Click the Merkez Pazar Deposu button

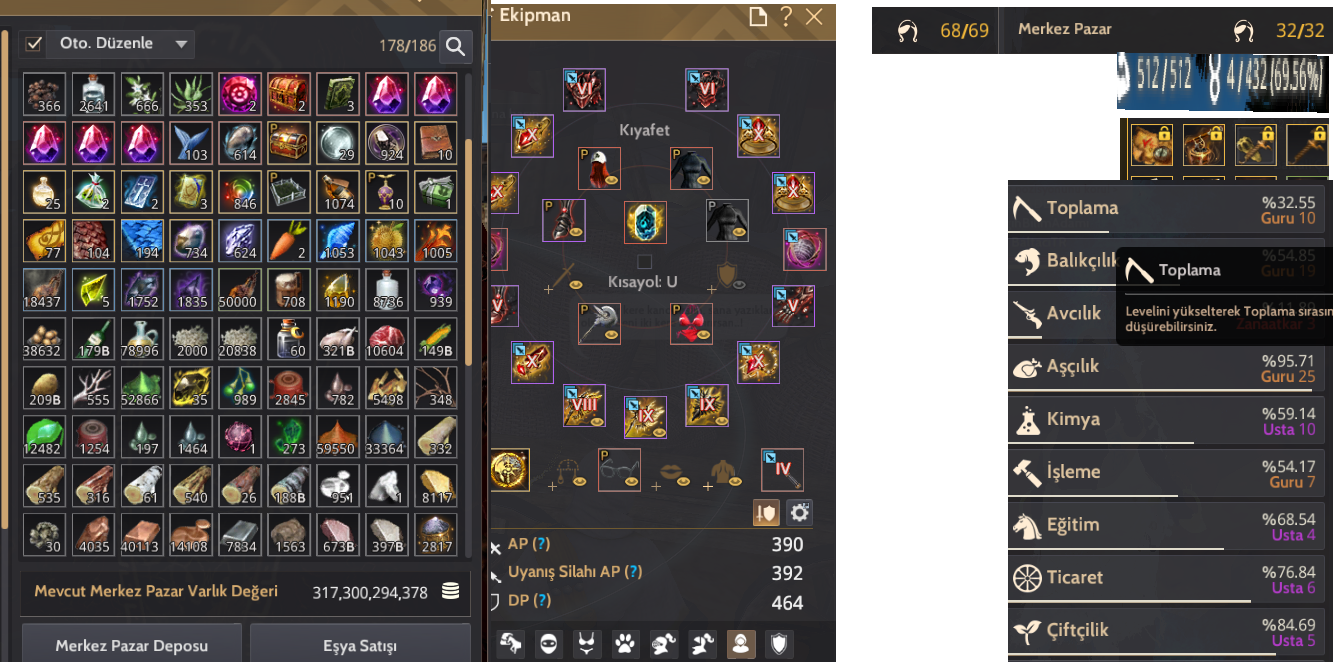(132, 644)
